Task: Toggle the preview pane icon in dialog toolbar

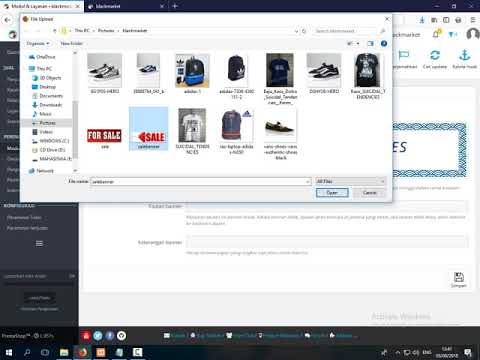Action: click(x=370, y=43)
